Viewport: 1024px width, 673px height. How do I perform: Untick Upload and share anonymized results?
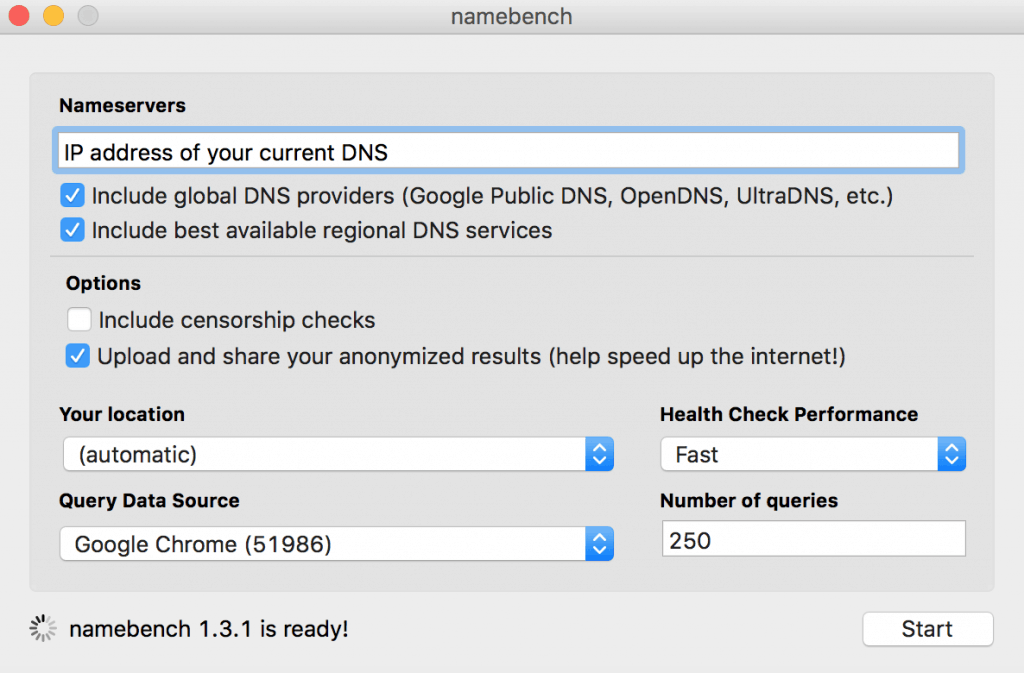[78, 356]
